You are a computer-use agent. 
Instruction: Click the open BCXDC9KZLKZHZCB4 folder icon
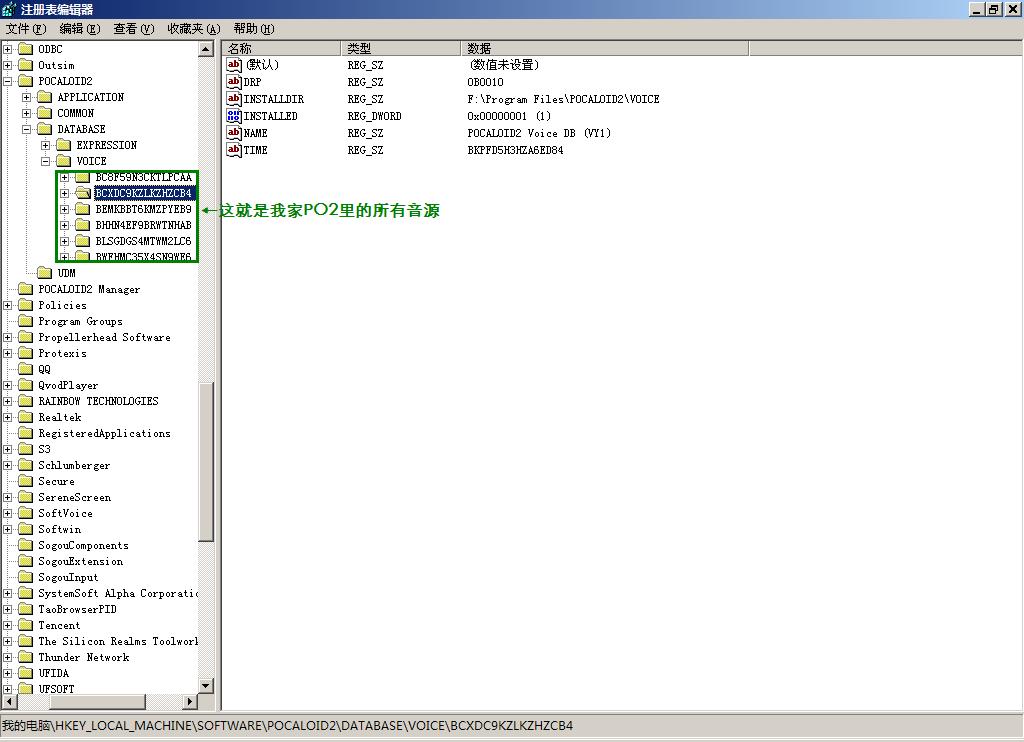click(x=83, y=193)
